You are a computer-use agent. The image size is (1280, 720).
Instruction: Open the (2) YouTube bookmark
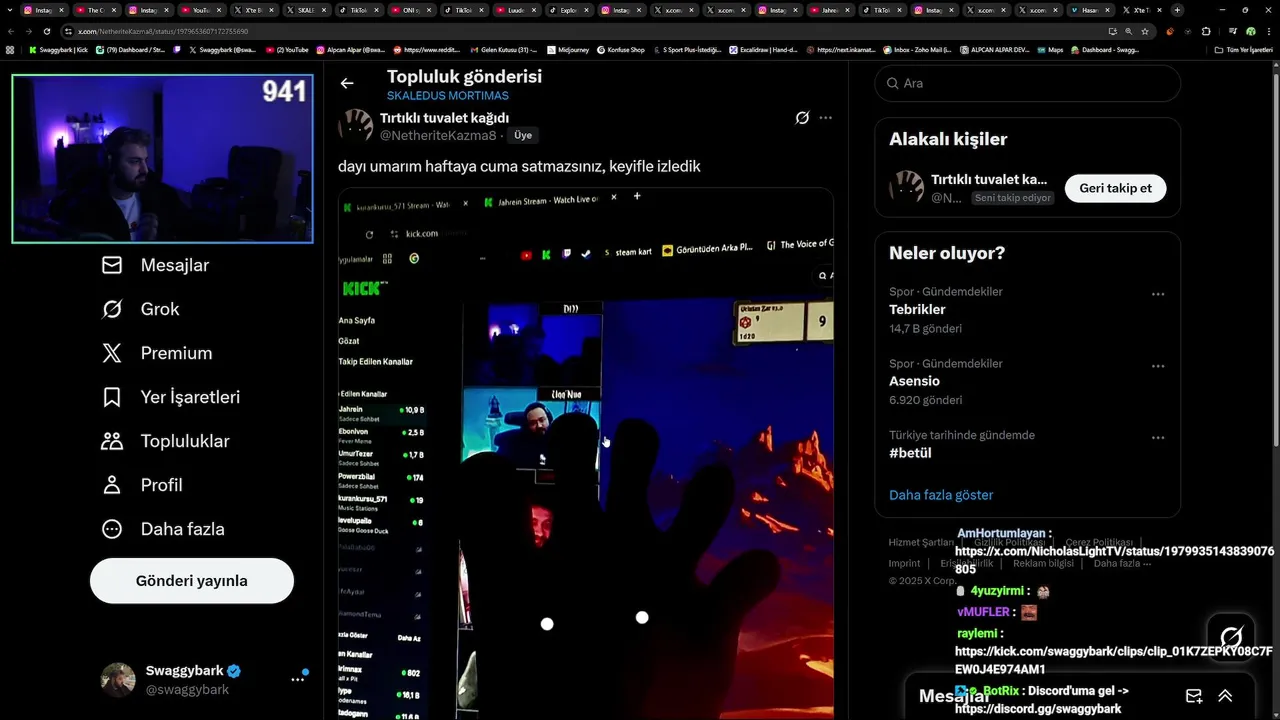[x=287, y=50]
